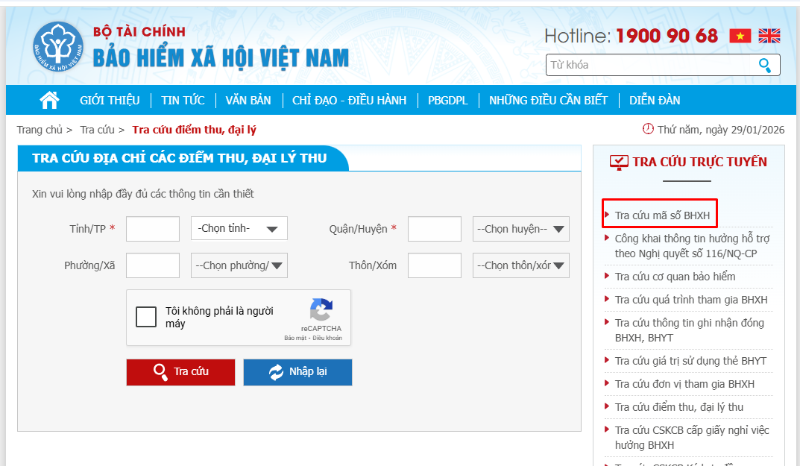This screenshot has height=466, width=800.
Task: Switch language via UK flag icon
Action: (769, 36)
